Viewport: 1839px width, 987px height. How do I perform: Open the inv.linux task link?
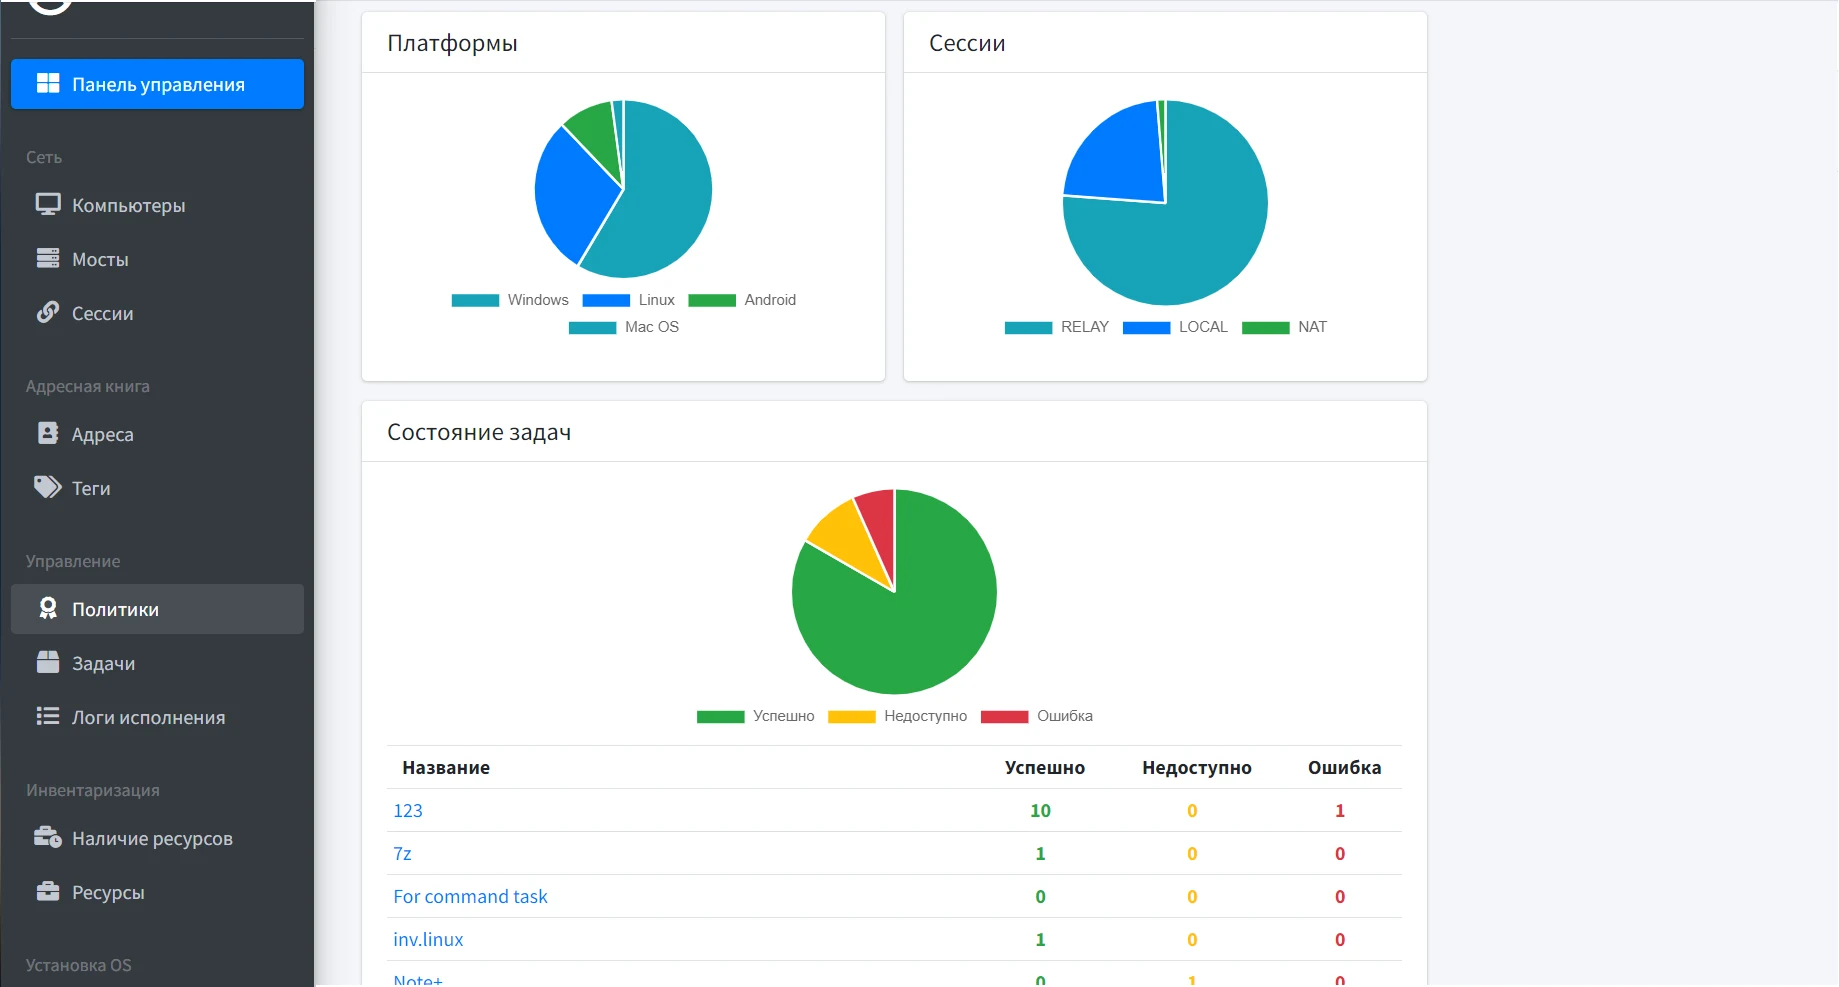click(x=428, y=939)
